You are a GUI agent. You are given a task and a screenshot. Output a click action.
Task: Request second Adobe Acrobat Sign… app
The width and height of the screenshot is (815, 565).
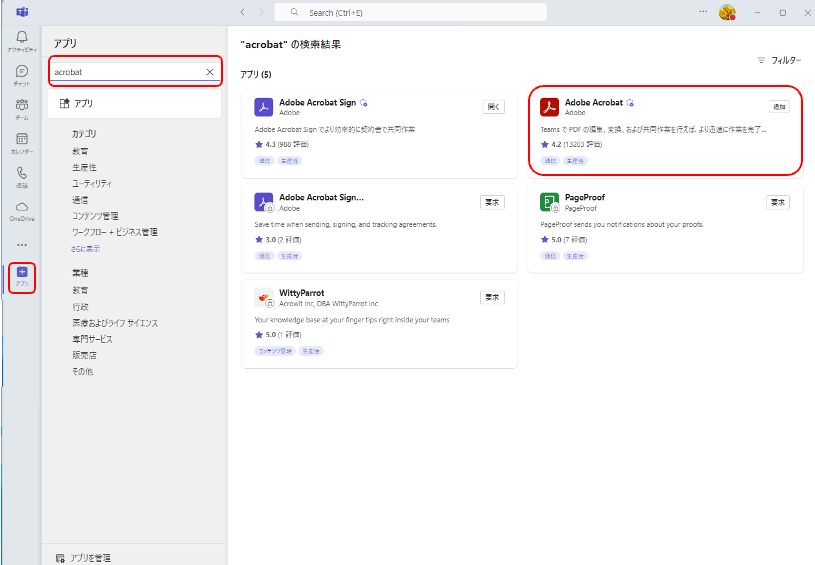[492, 203]
